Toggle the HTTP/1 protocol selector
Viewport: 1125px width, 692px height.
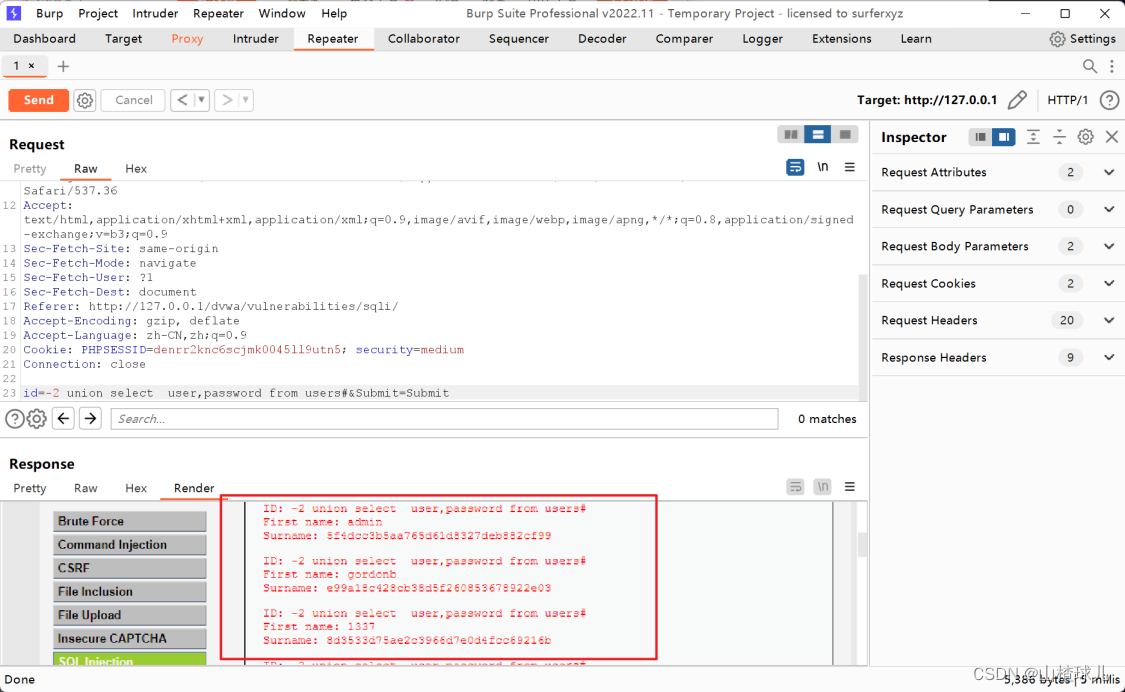click(1067, 100)
